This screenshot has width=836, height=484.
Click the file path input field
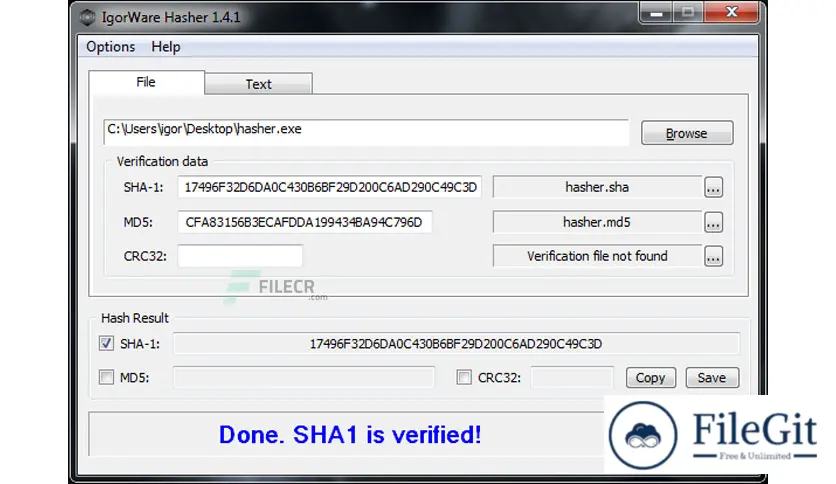(366, 132)
